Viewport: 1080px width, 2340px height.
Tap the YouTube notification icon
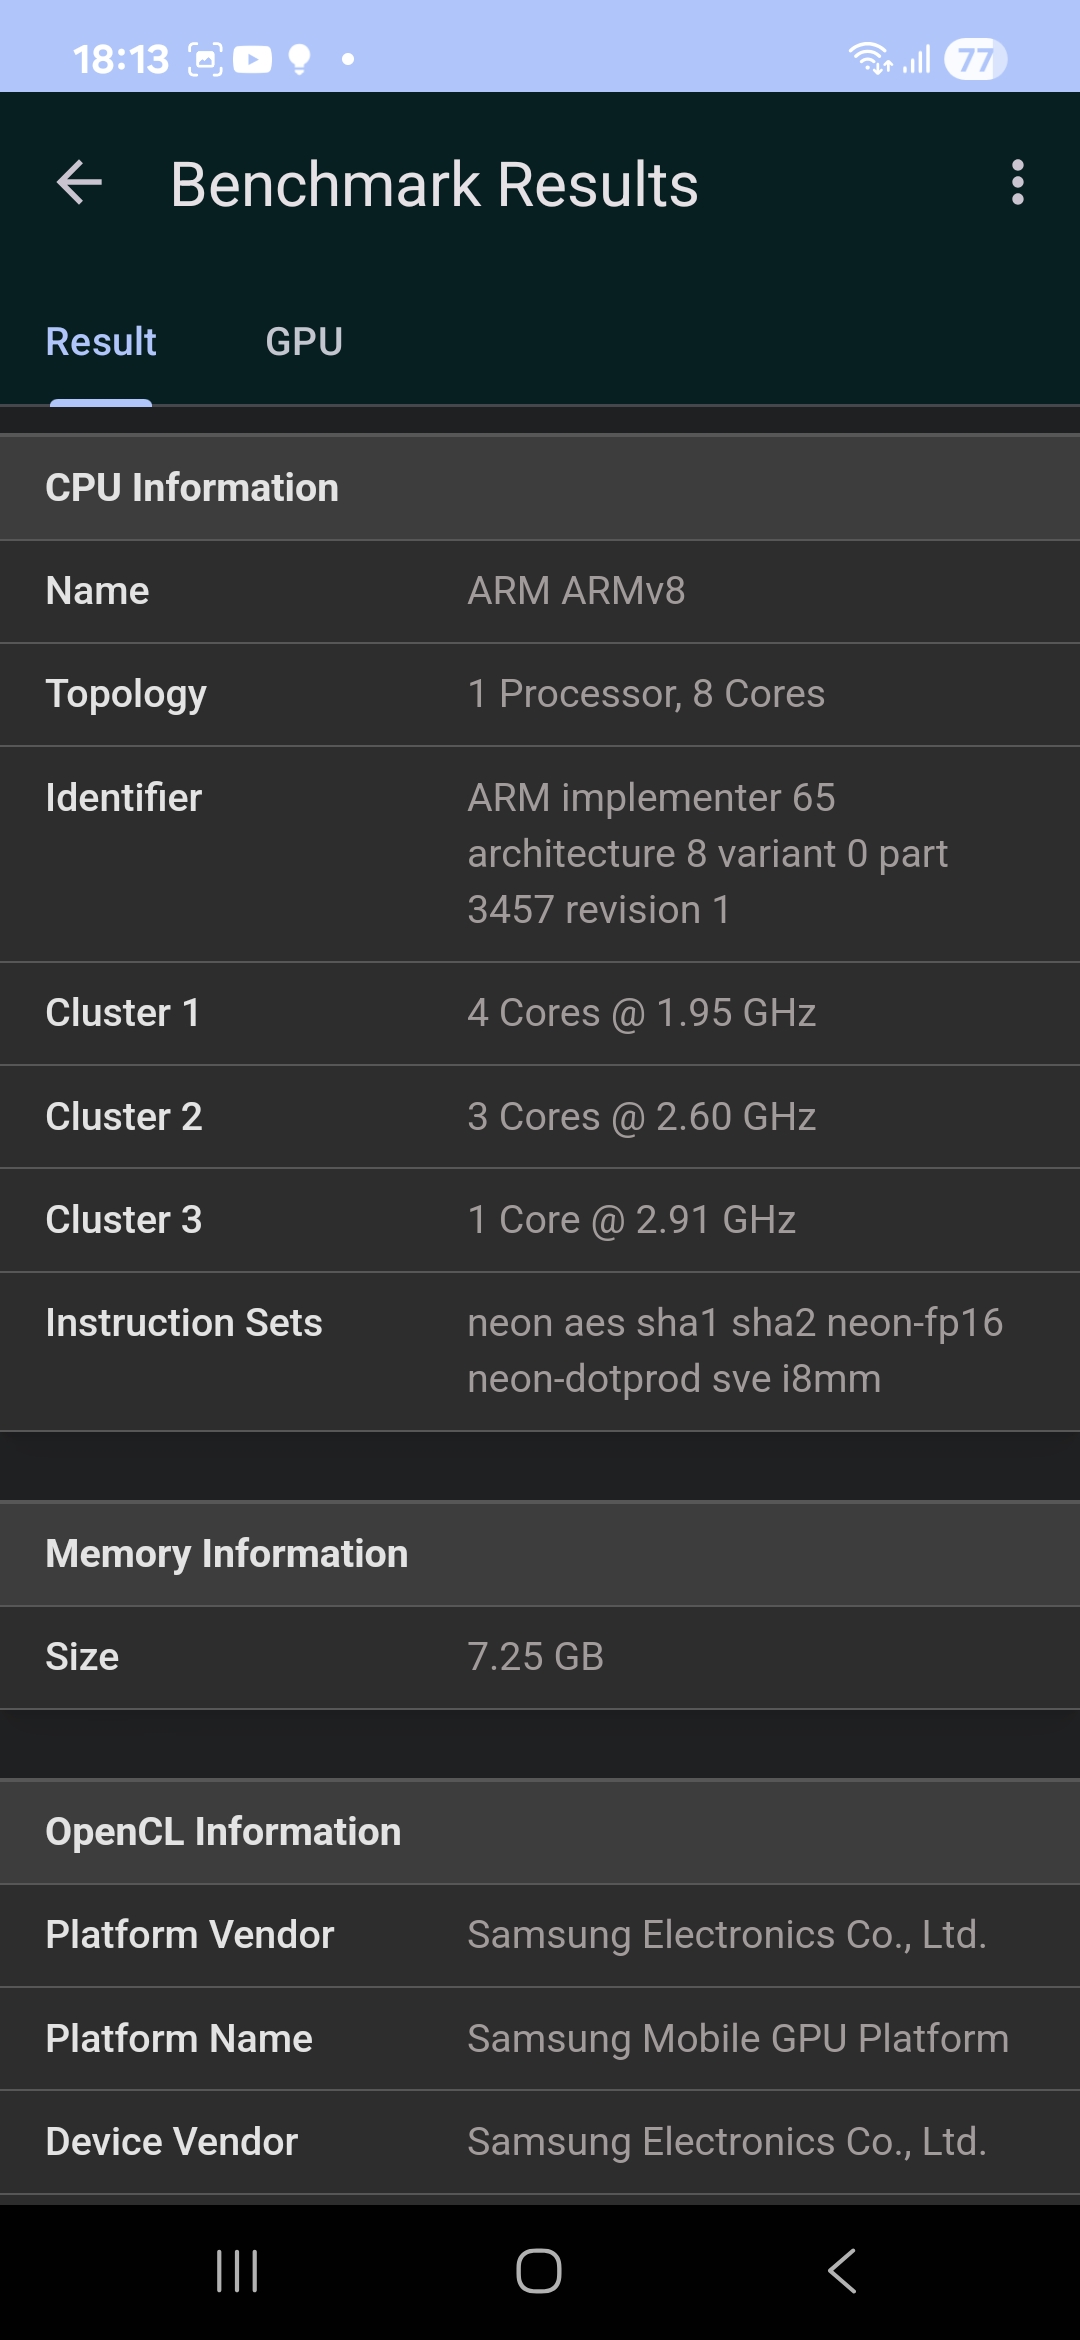click(252, 60)
